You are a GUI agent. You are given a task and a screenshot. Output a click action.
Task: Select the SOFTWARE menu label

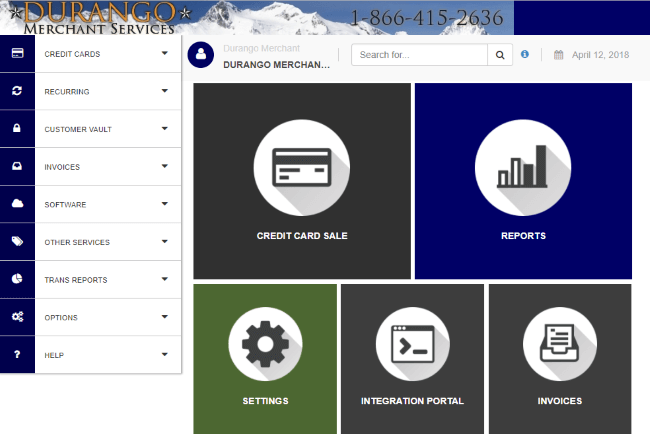(x=65, y=205)
